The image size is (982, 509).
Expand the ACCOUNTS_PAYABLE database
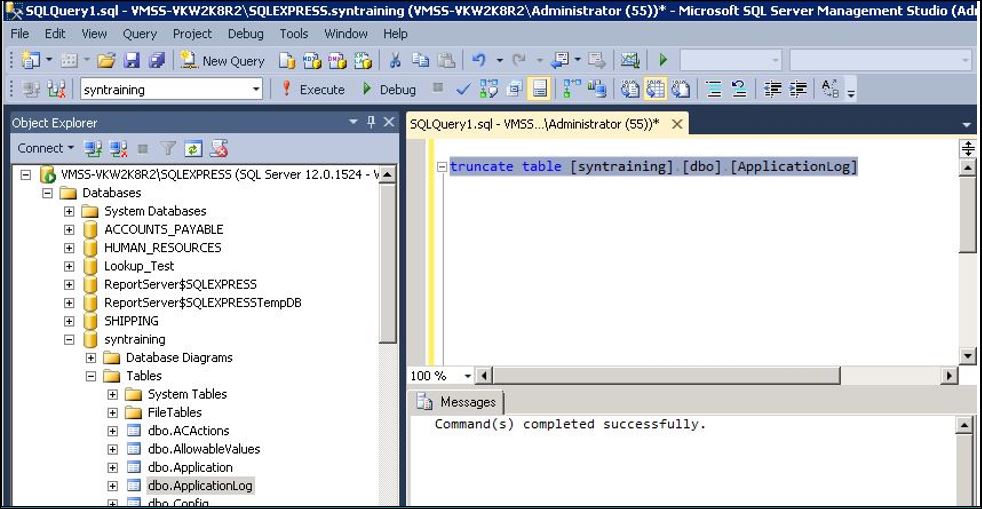[69, 229]
